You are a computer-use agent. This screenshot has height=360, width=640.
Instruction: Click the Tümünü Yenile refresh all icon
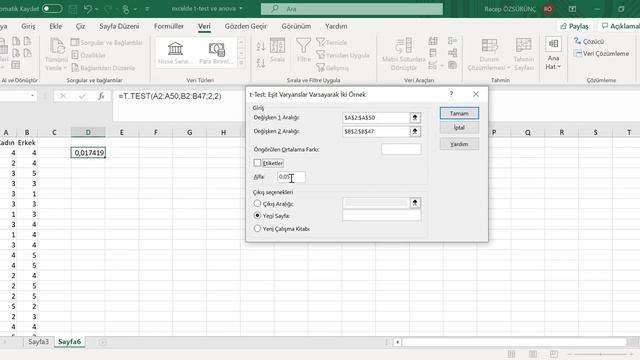point(57,46)
